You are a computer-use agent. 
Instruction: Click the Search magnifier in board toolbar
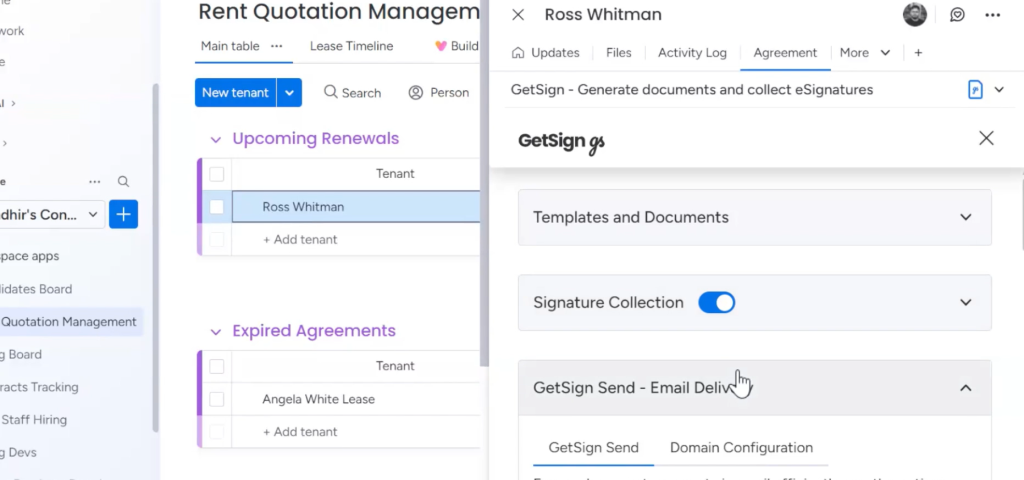(331, 92)
